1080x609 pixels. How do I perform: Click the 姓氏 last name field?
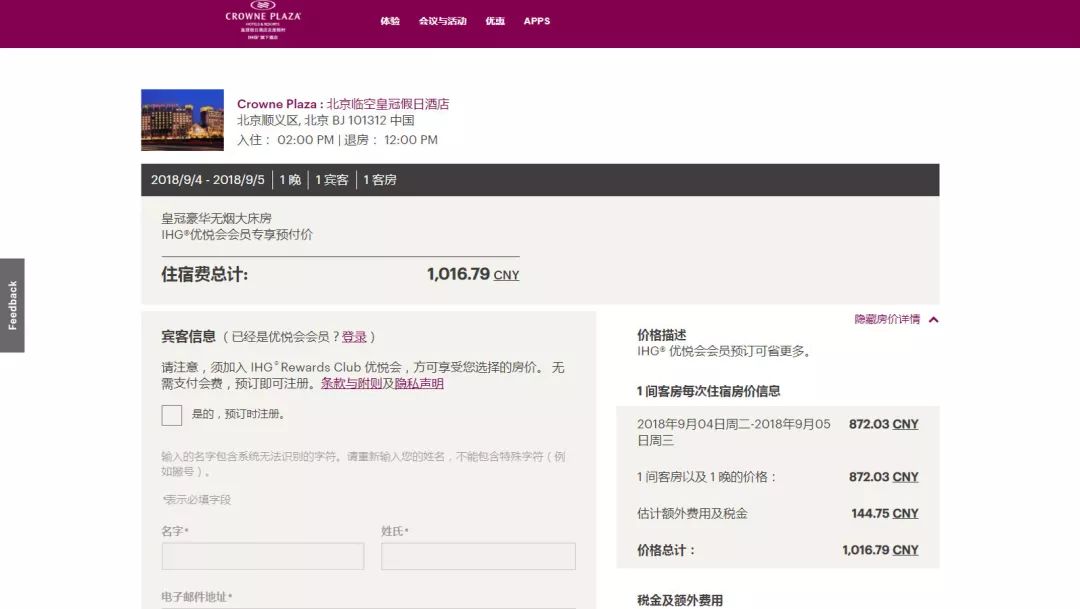[x=478, y=556]
